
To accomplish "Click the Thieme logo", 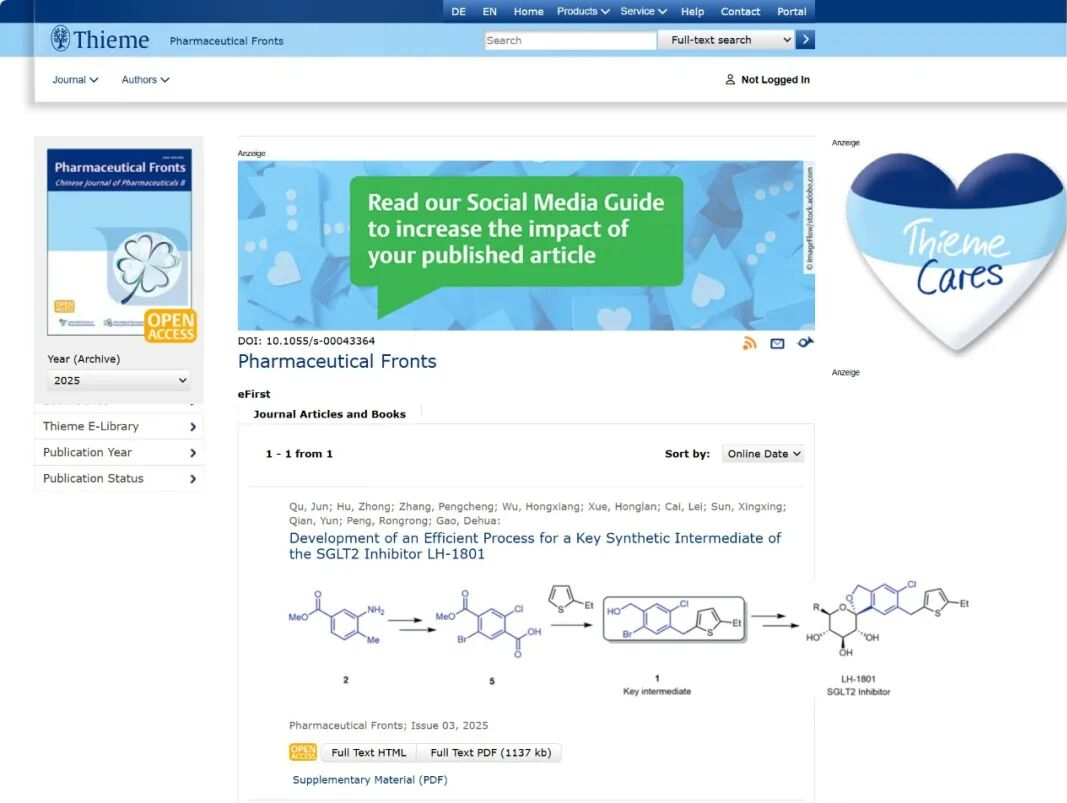I will [100, 40].
